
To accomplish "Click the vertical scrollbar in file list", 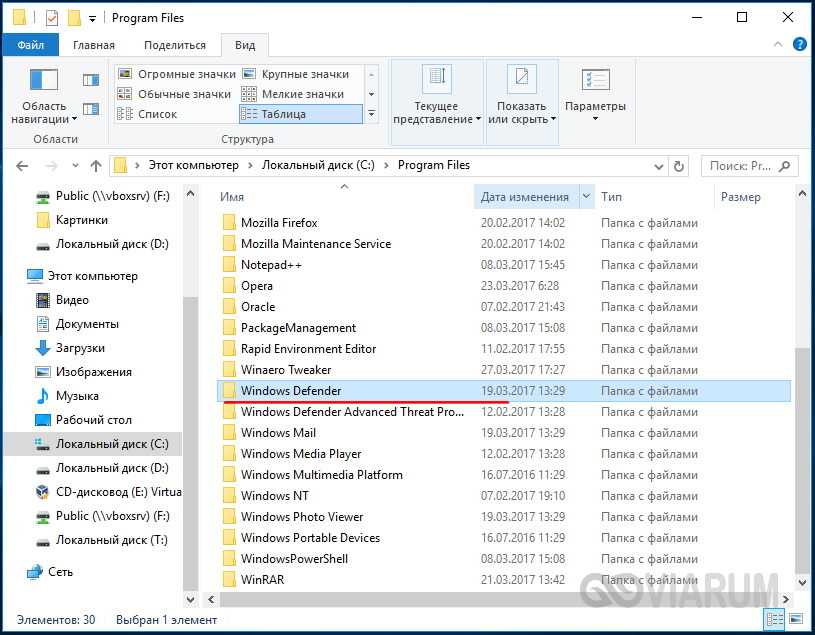I will click(x=802, y=450).
